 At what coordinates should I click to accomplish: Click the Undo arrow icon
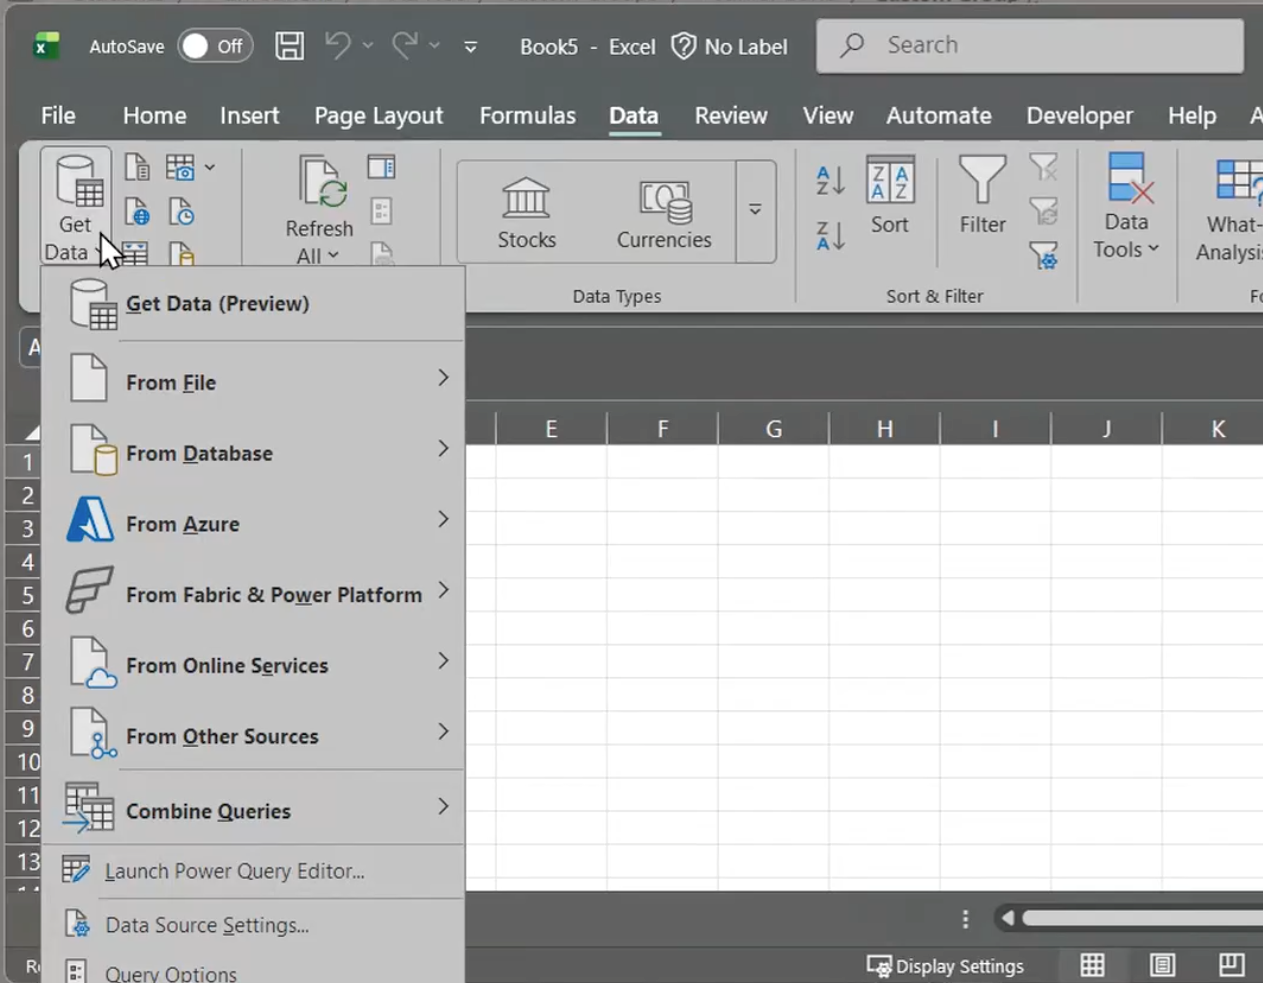(338, 46)
